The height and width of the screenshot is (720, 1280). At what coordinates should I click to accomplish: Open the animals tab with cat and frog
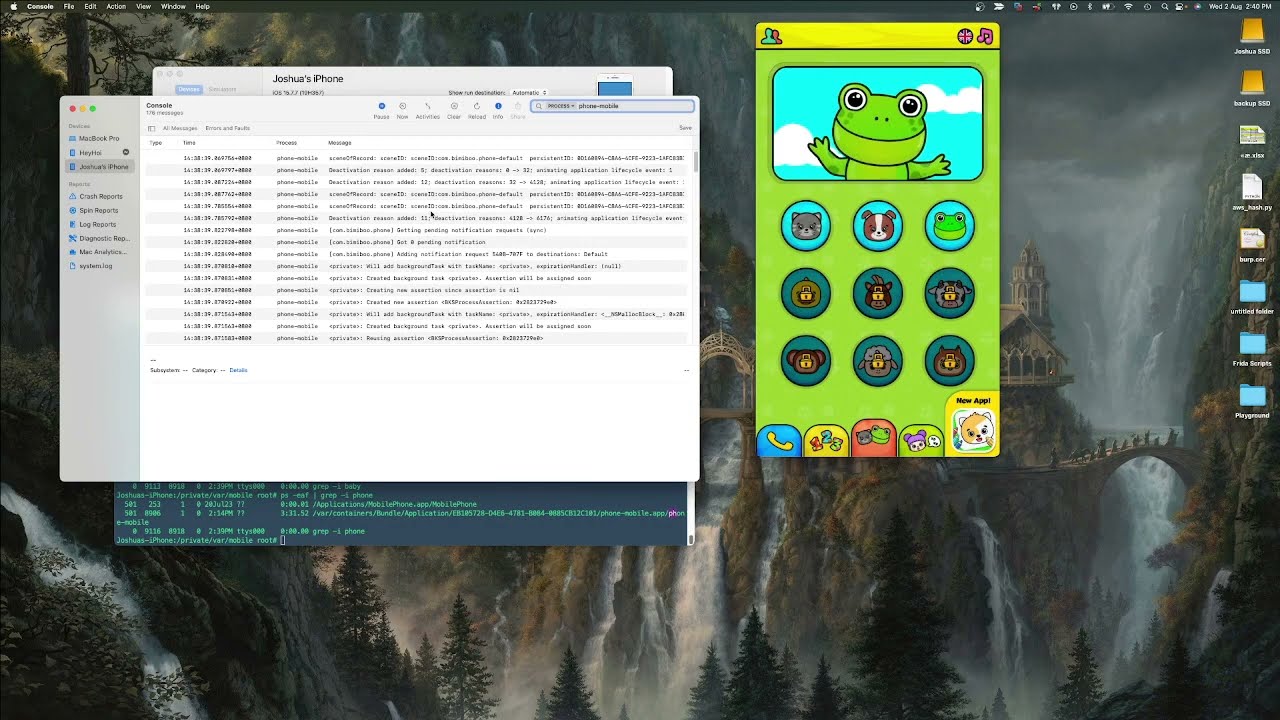874,438
